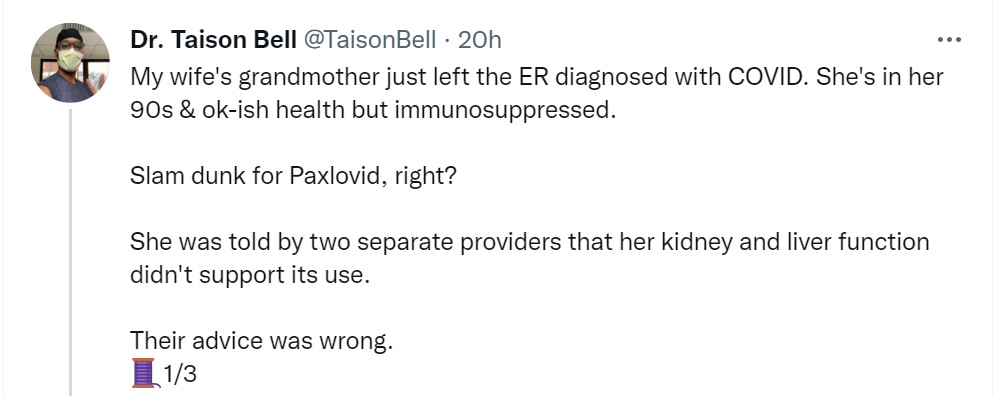The width and height of the screenshot is (1000, 396).
Task: Click the vertical thread connector line below avatar
Action: click(70, 252)
